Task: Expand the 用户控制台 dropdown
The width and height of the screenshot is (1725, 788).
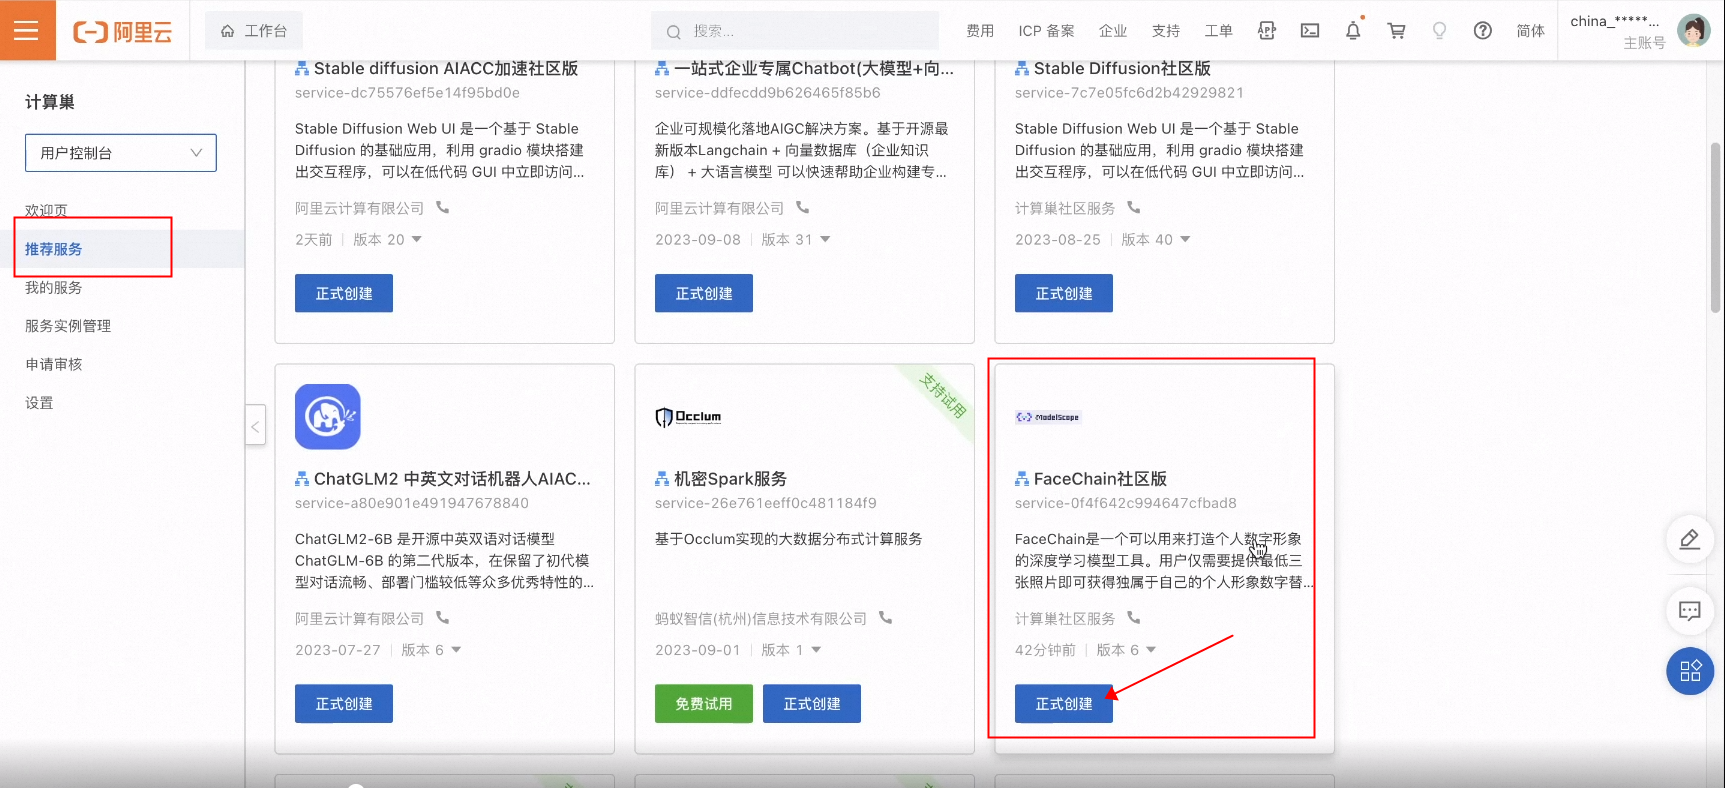Action: point(121,153)
